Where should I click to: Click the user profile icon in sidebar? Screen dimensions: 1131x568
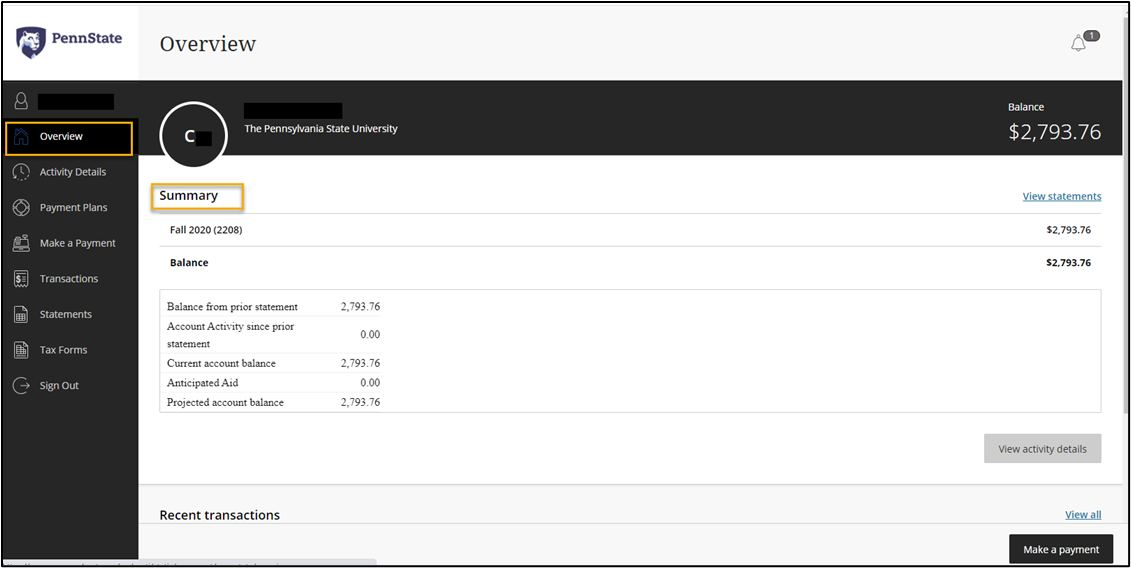[x=21, y=101]
